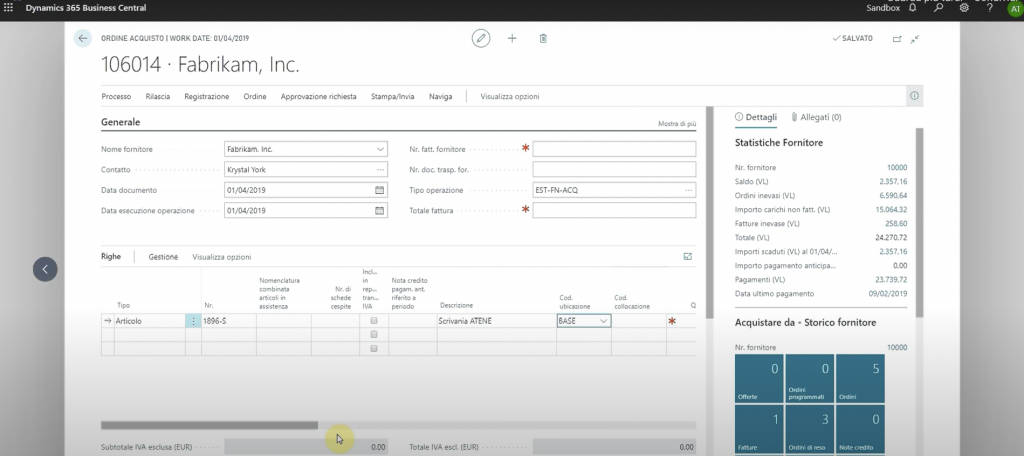This screenshot has width=1024, height=456.
Task: Click the Nr. cell 1896-S
Action: pos(229,321)
